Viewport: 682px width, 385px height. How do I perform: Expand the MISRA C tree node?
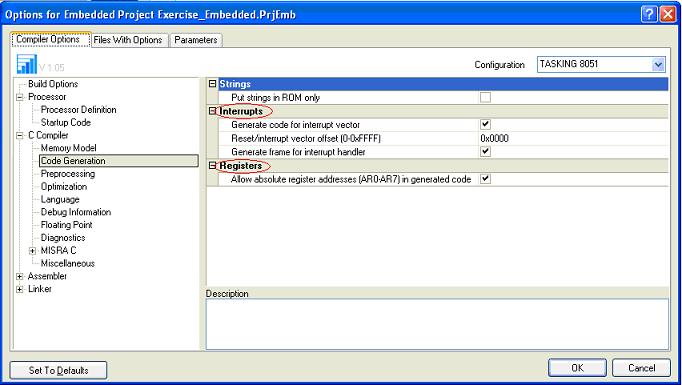(32, 251)
